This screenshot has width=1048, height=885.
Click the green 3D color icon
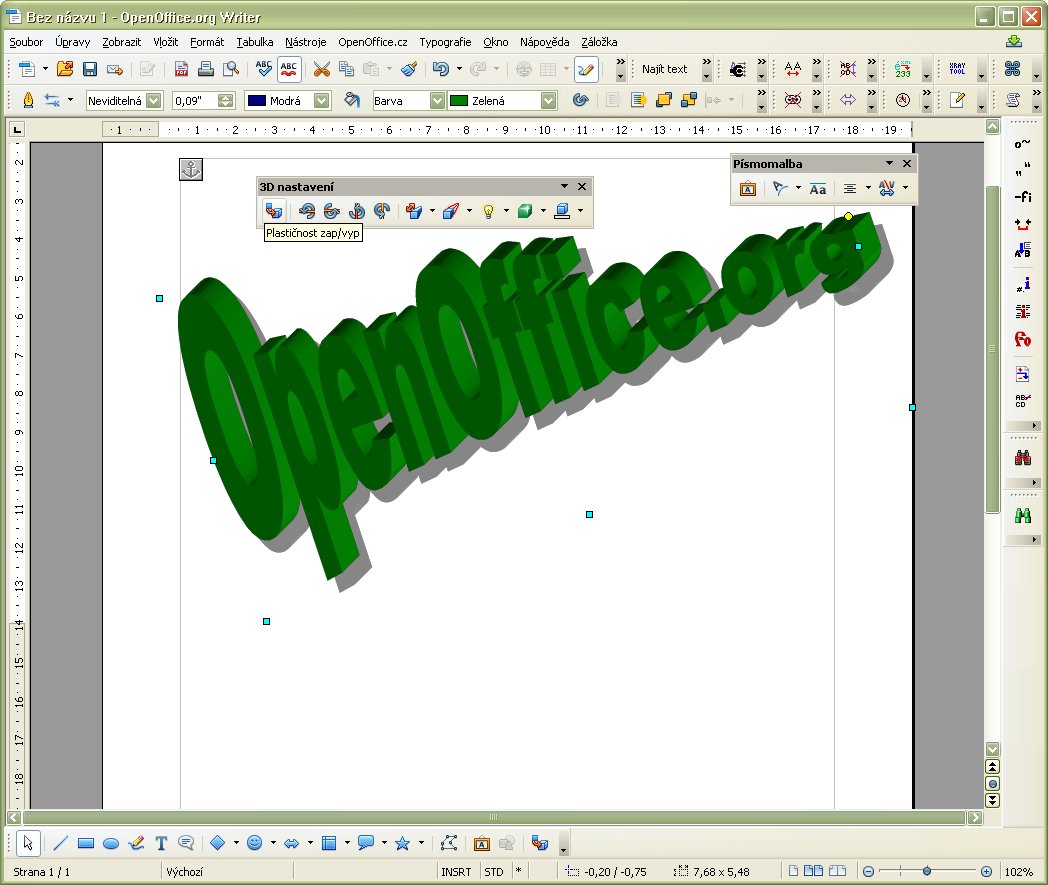pyautogui.click(x=525, y=211)
